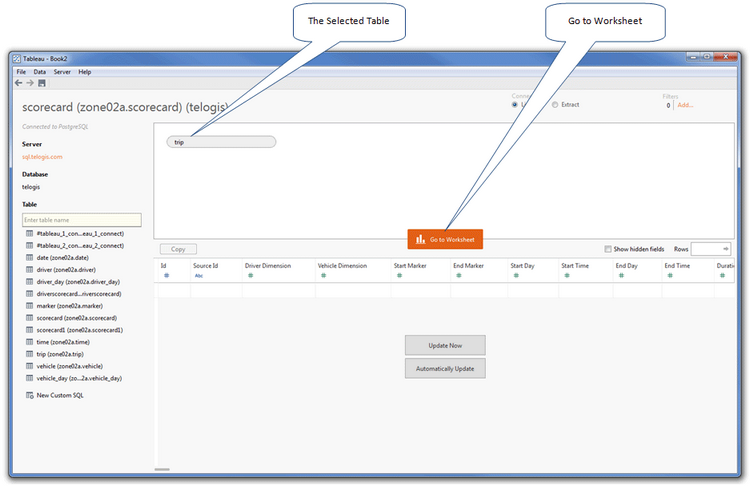Viewport: 750px width, 486px height.
Task: Click the Enter table name search field
Action: point(82,220)
